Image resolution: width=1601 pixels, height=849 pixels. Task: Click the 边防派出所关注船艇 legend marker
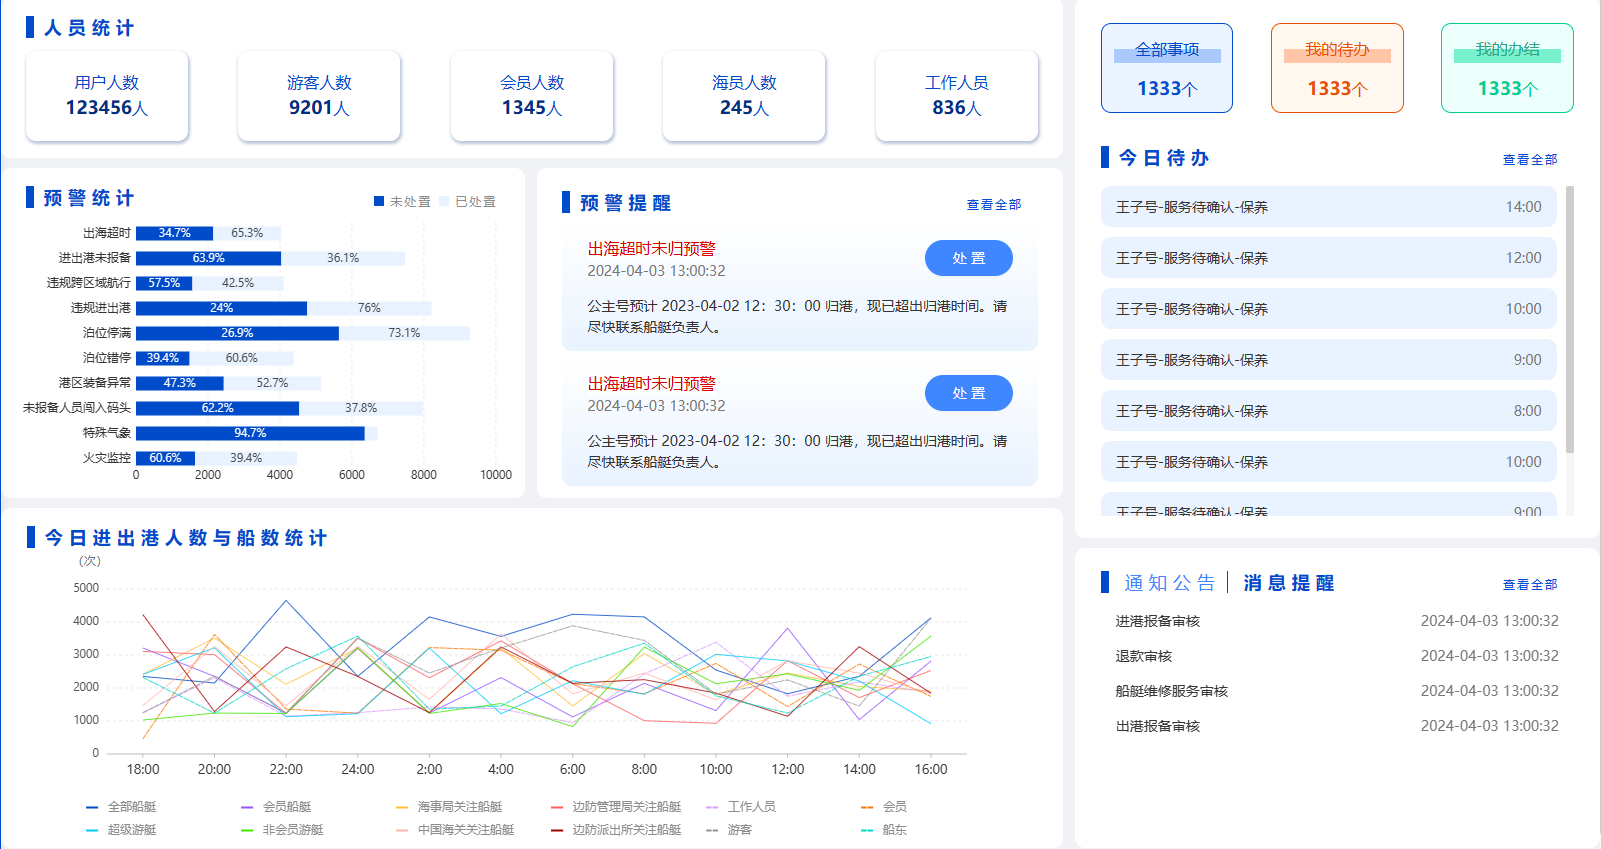(557, 830)
